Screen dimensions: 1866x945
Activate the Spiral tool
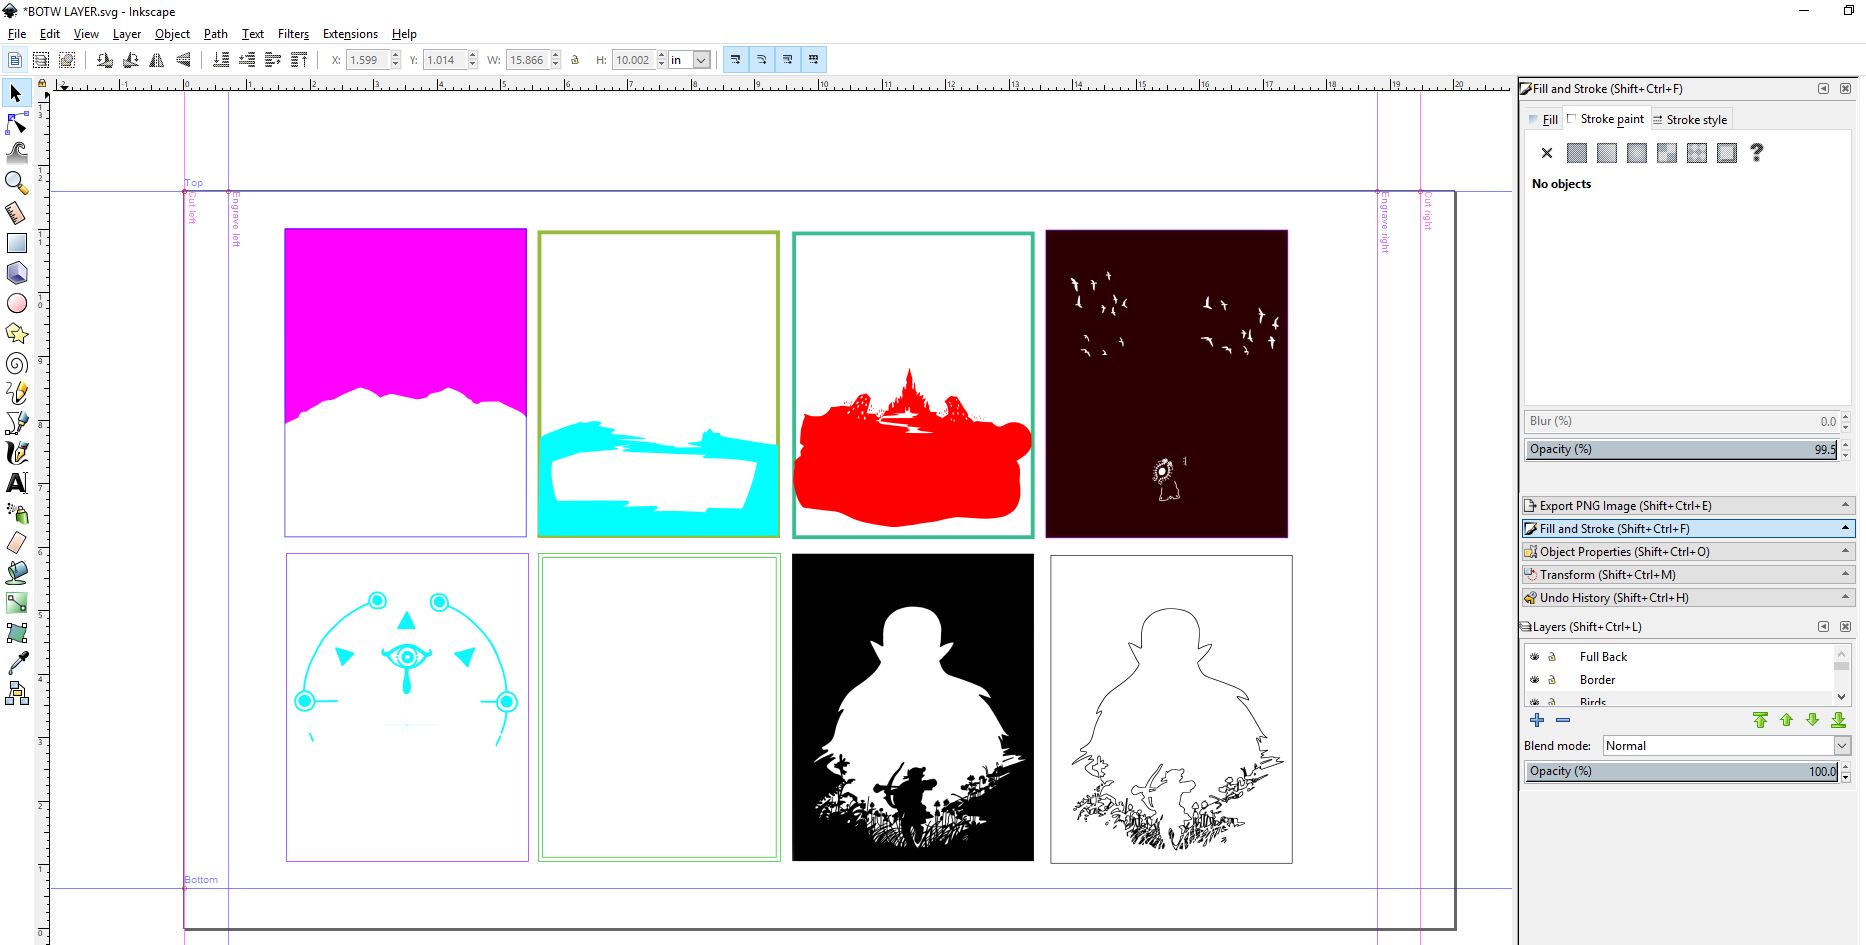[x=16, y=363]
